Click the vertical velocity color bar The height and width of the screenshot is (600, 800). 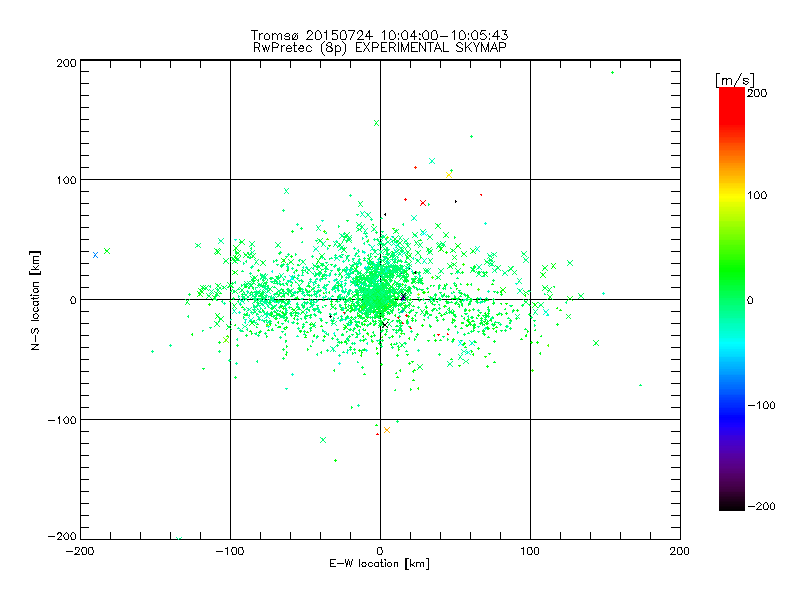(x=732, y=299)
